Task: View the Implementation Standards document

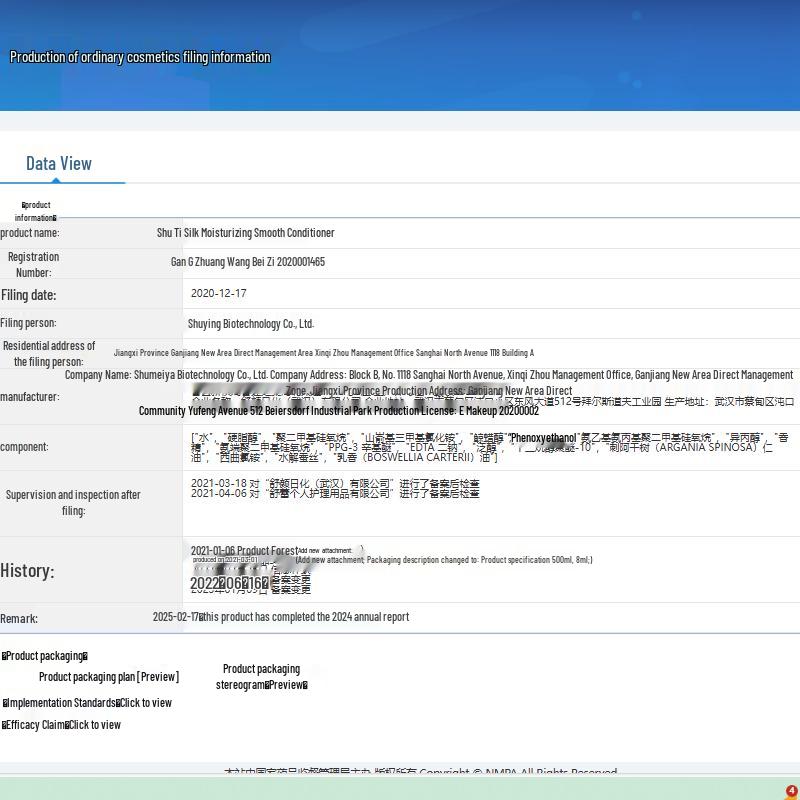Action: (x=87, y=703)
